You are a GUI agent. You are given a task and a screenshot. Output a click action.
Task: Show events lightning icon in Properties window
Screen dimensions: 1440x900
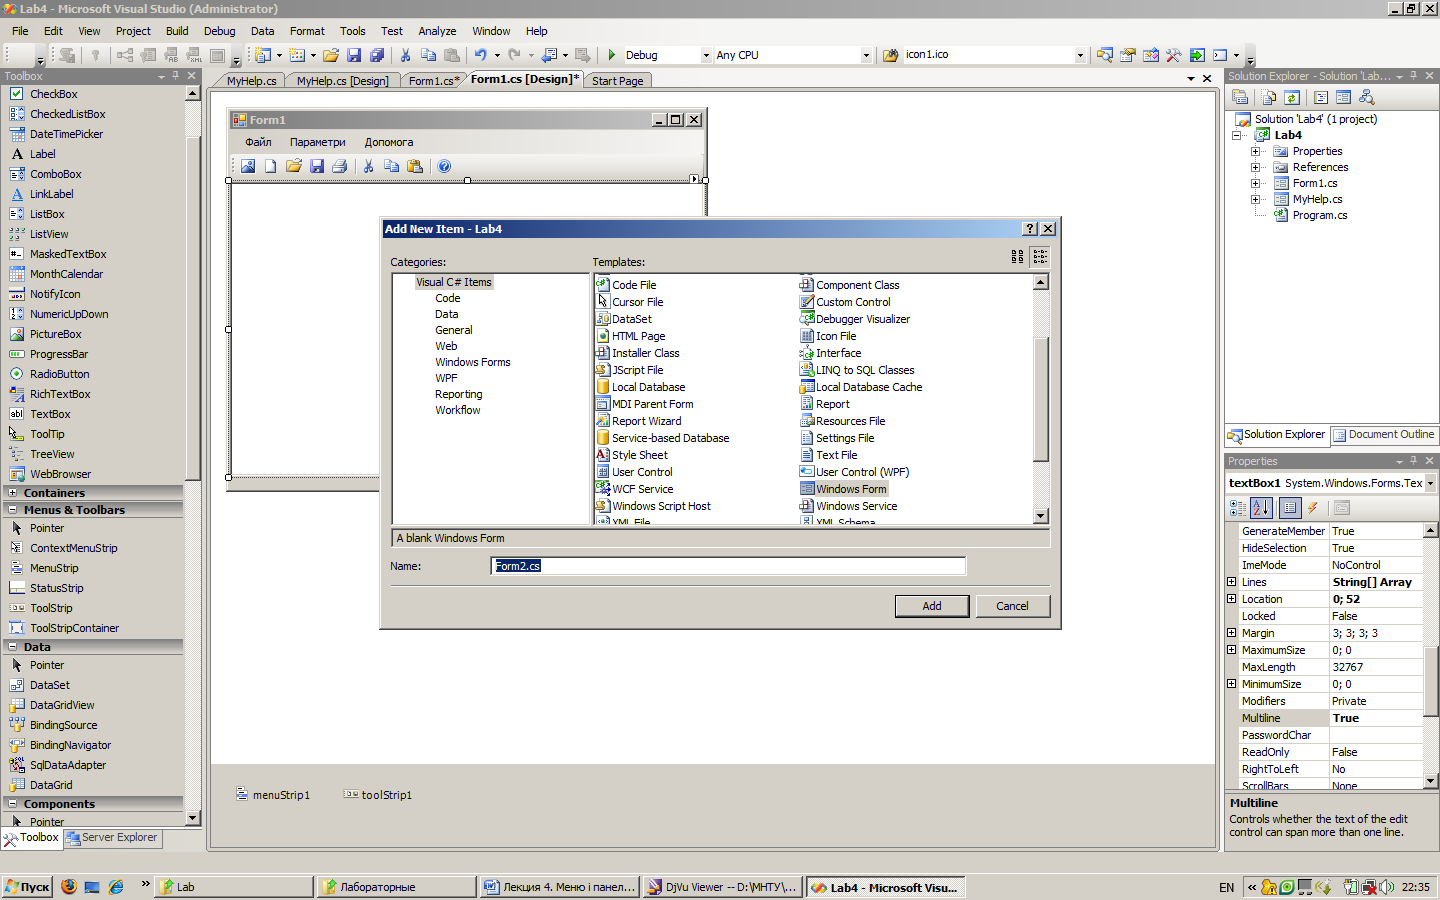[x=1313, y=508]
